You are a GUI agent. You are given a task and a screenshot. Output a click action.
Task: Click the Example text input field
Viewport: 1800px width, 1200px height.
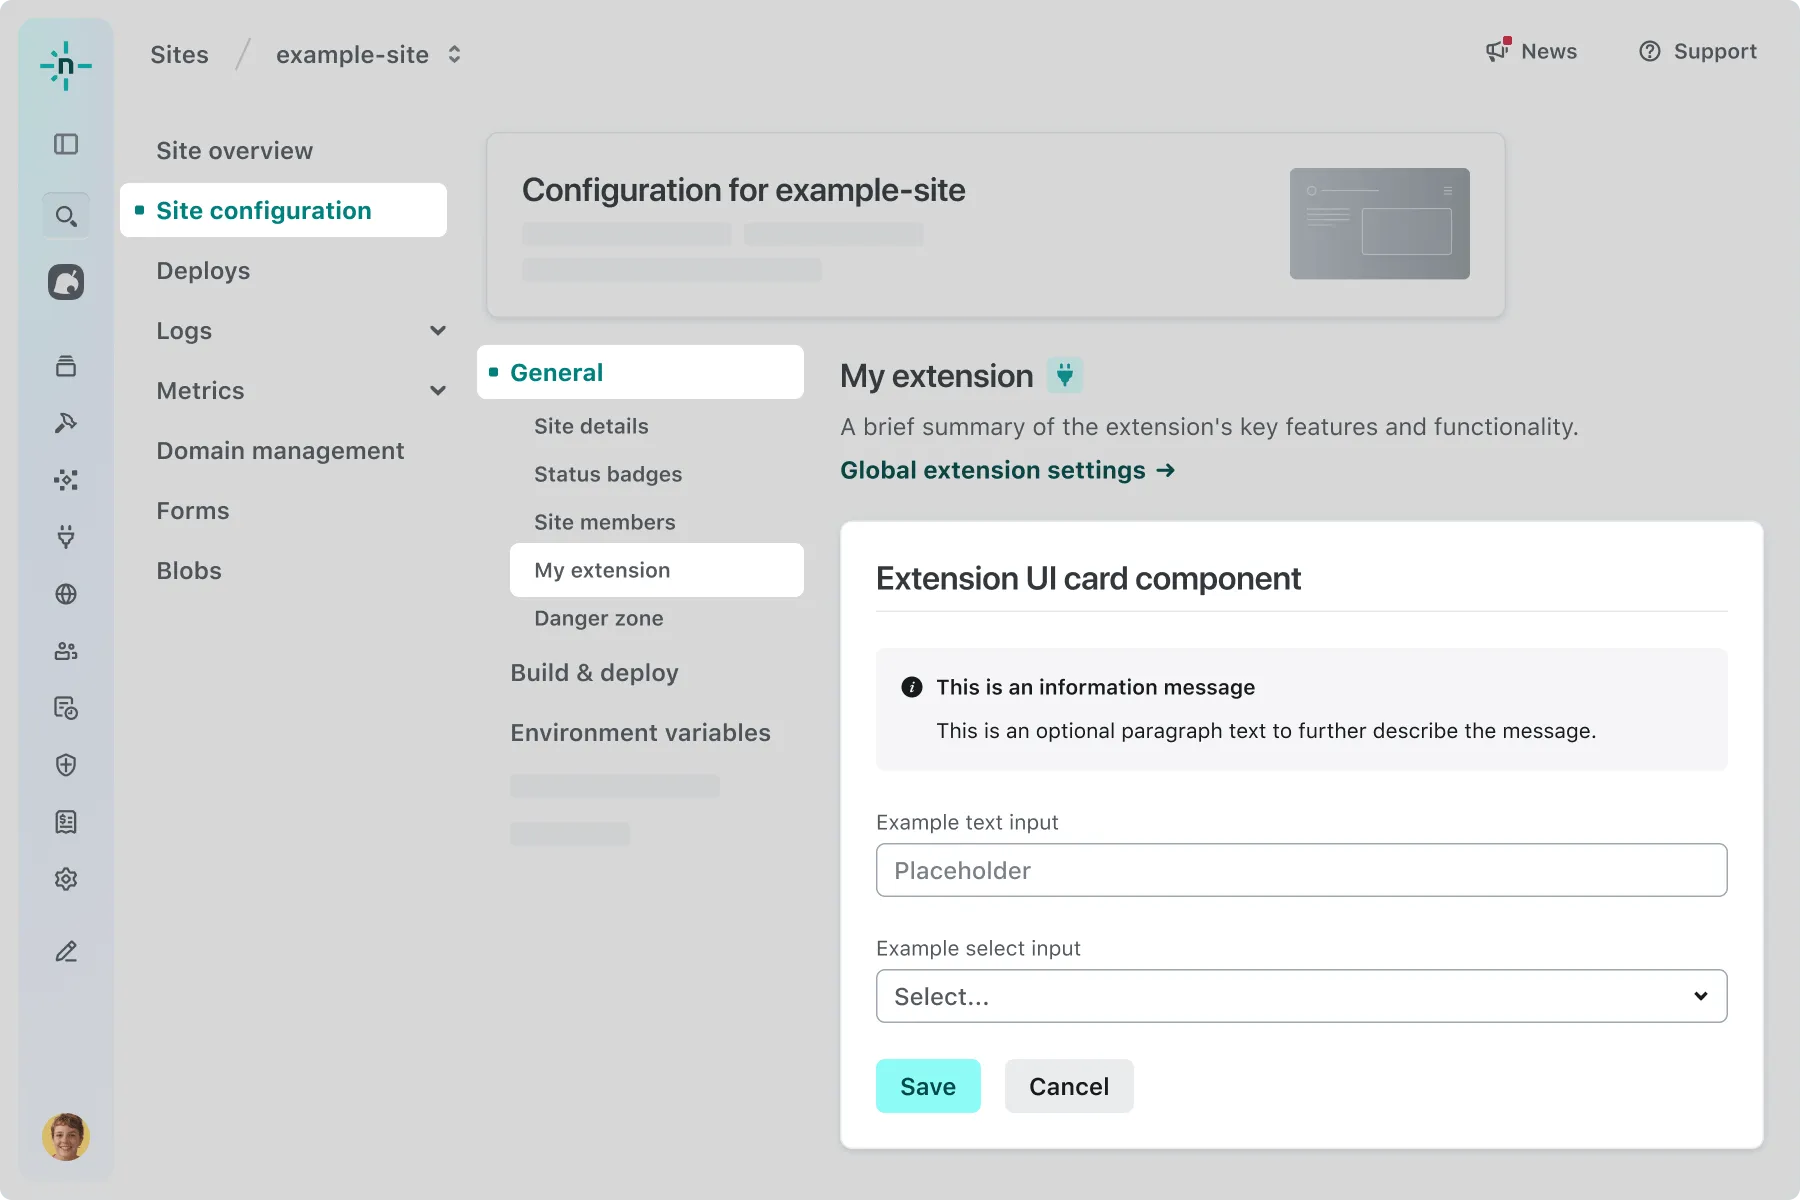point(1301,870)
